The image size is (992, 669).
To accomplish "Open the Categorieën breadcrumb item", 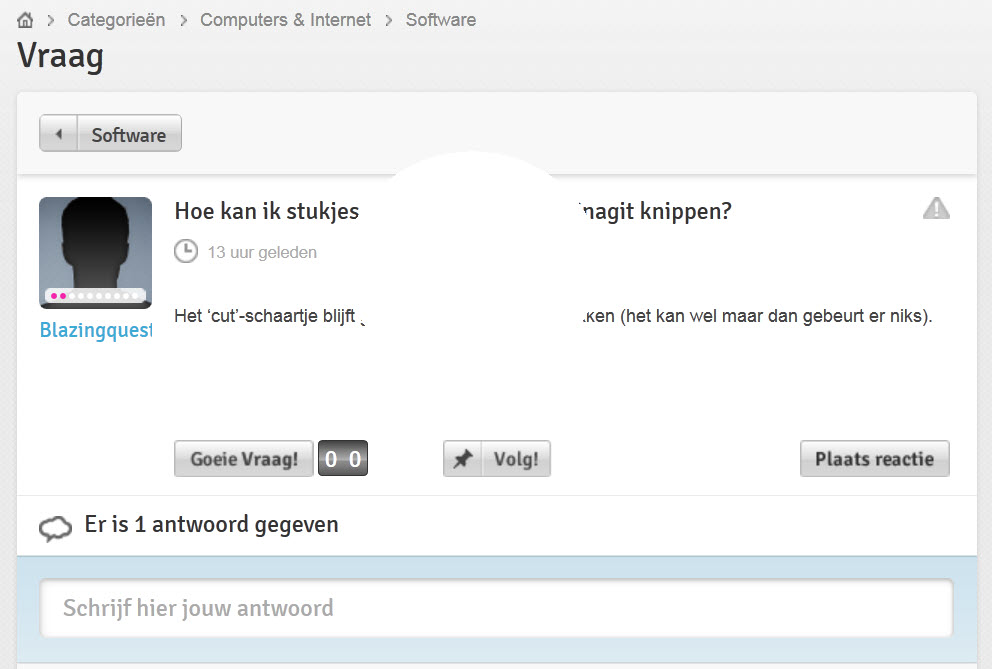I will pos(116,18).
